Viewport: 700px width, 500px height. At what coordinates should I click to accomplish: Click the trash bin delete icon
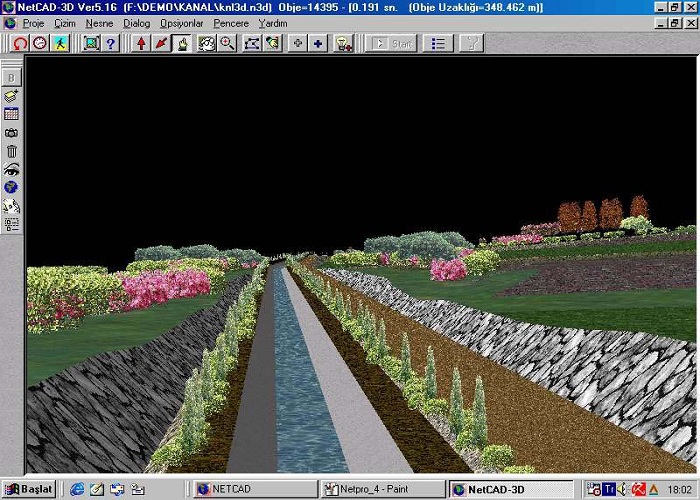click(11, 151)
